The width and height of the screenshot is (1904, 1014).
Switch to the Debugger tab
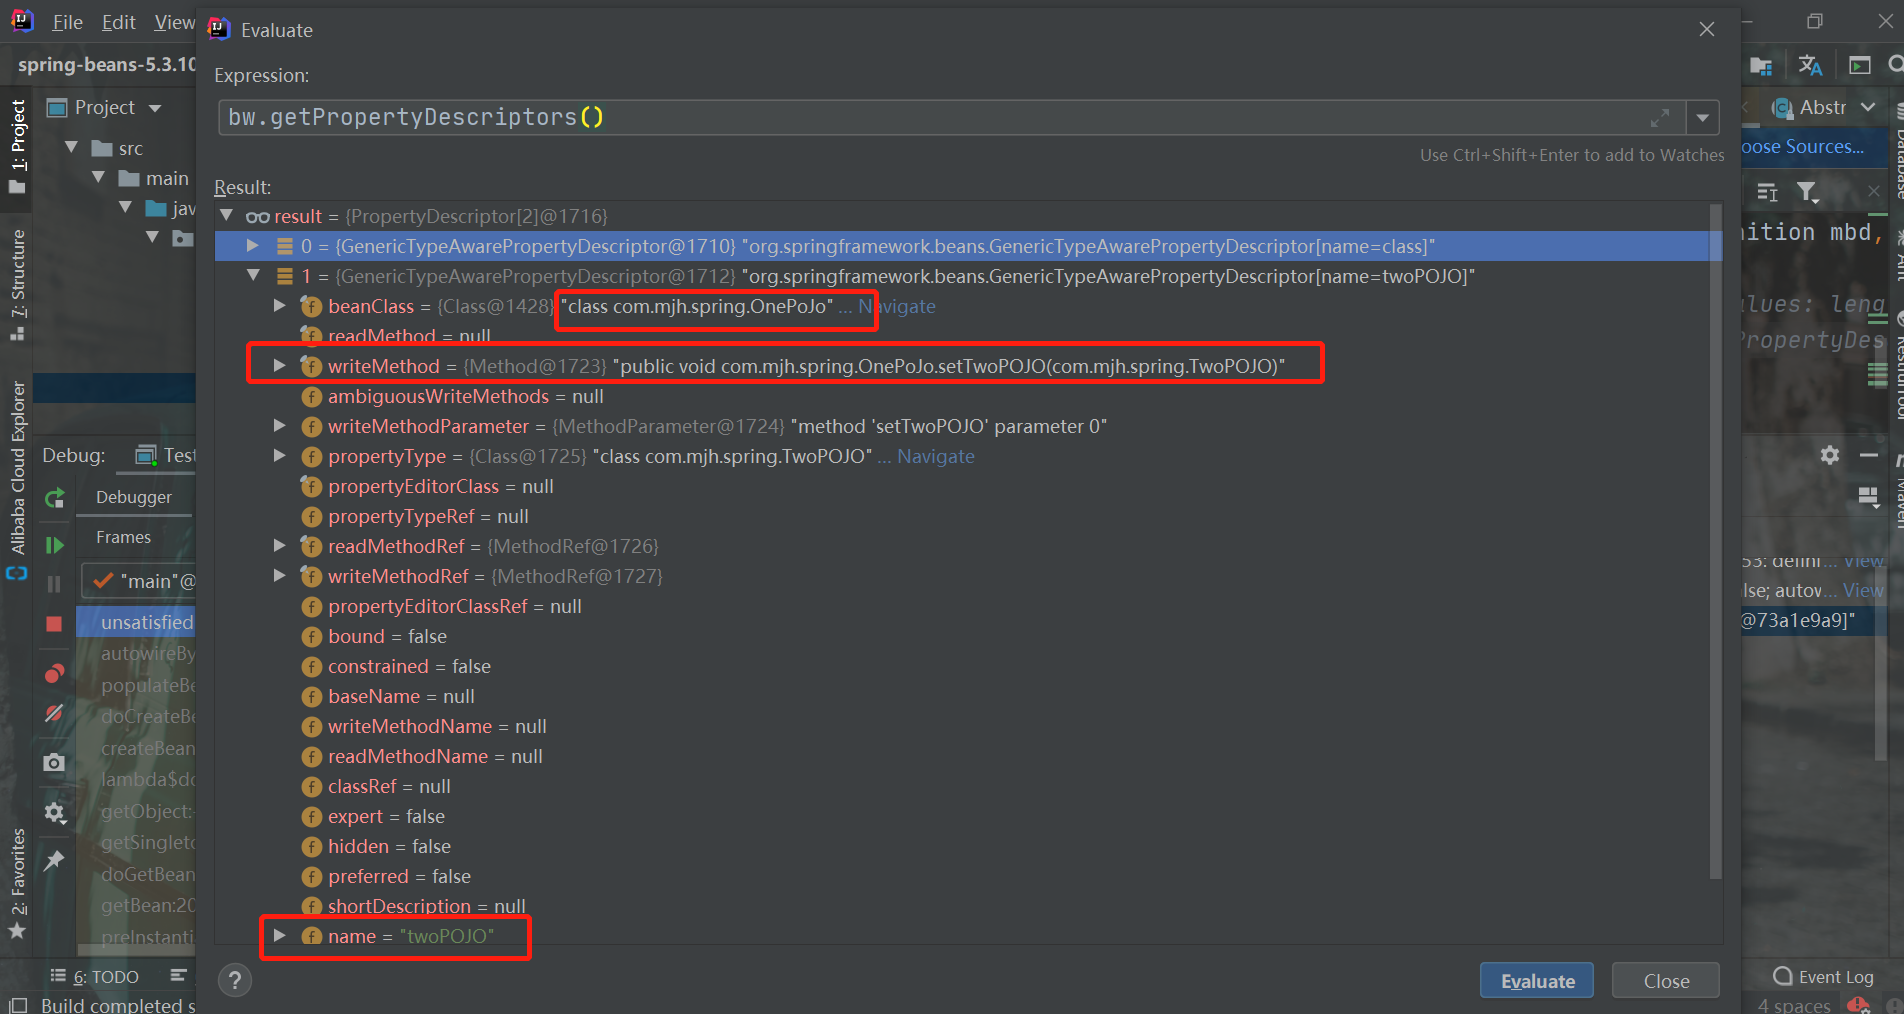click(x=134, y=497)
